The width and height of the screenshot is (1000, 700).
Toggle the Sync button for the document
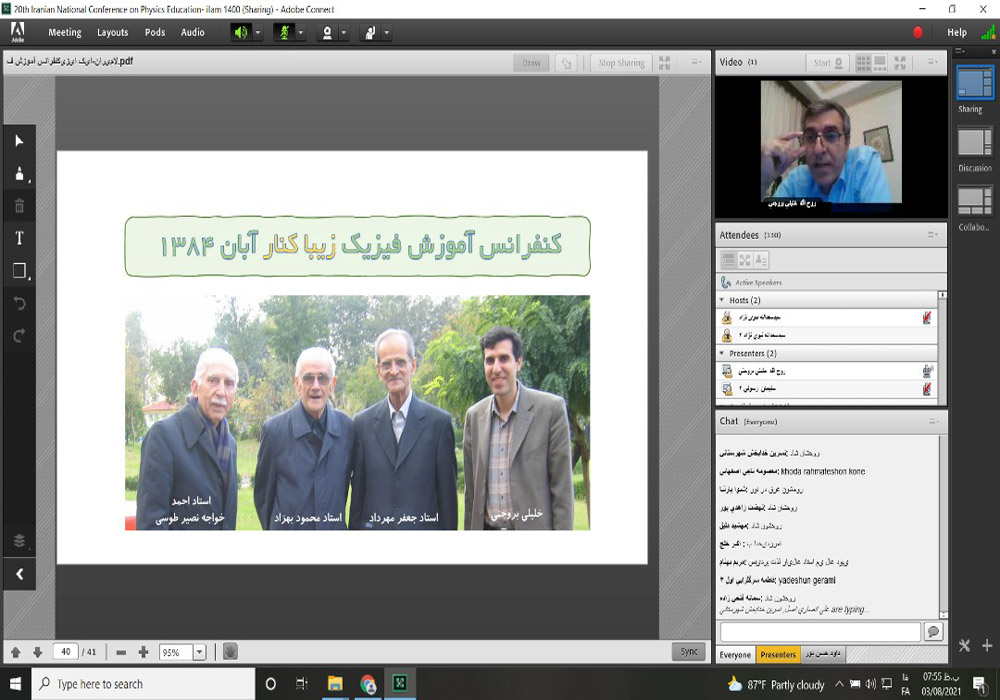click(689, 651)
